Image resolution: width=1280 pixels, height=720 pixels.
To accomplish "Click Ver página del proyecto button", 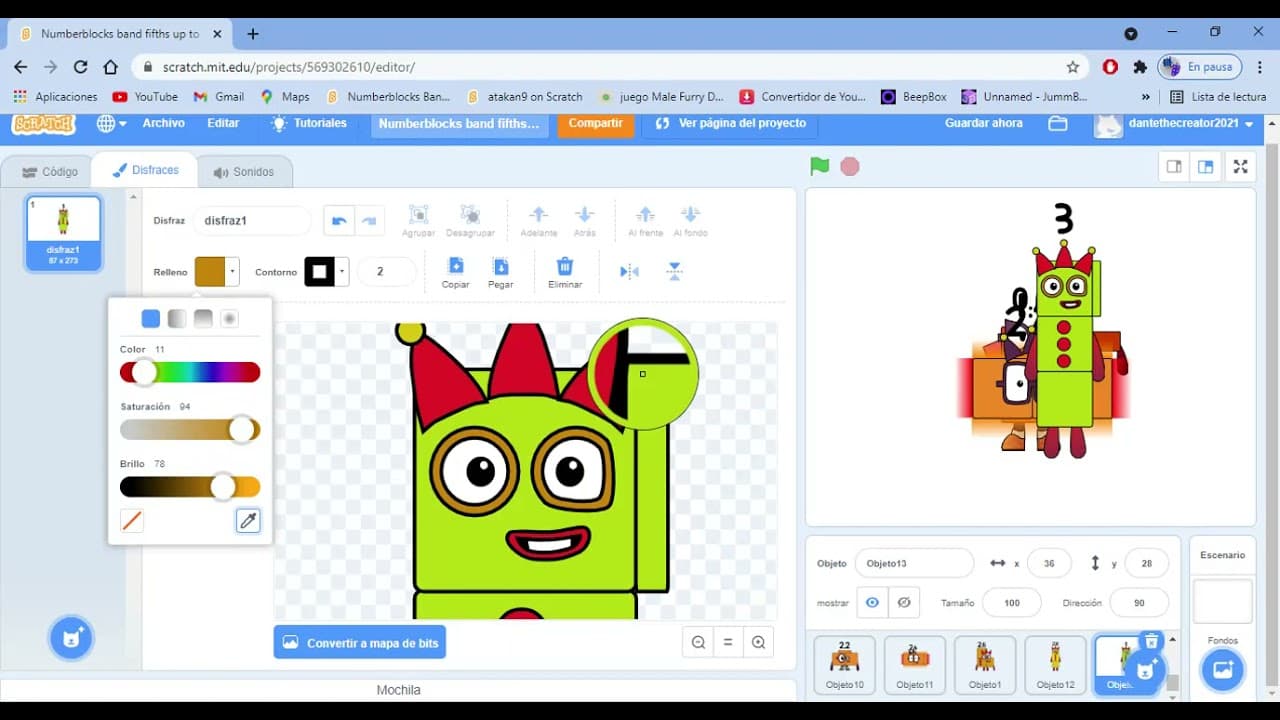I will [x=731, y=124].
